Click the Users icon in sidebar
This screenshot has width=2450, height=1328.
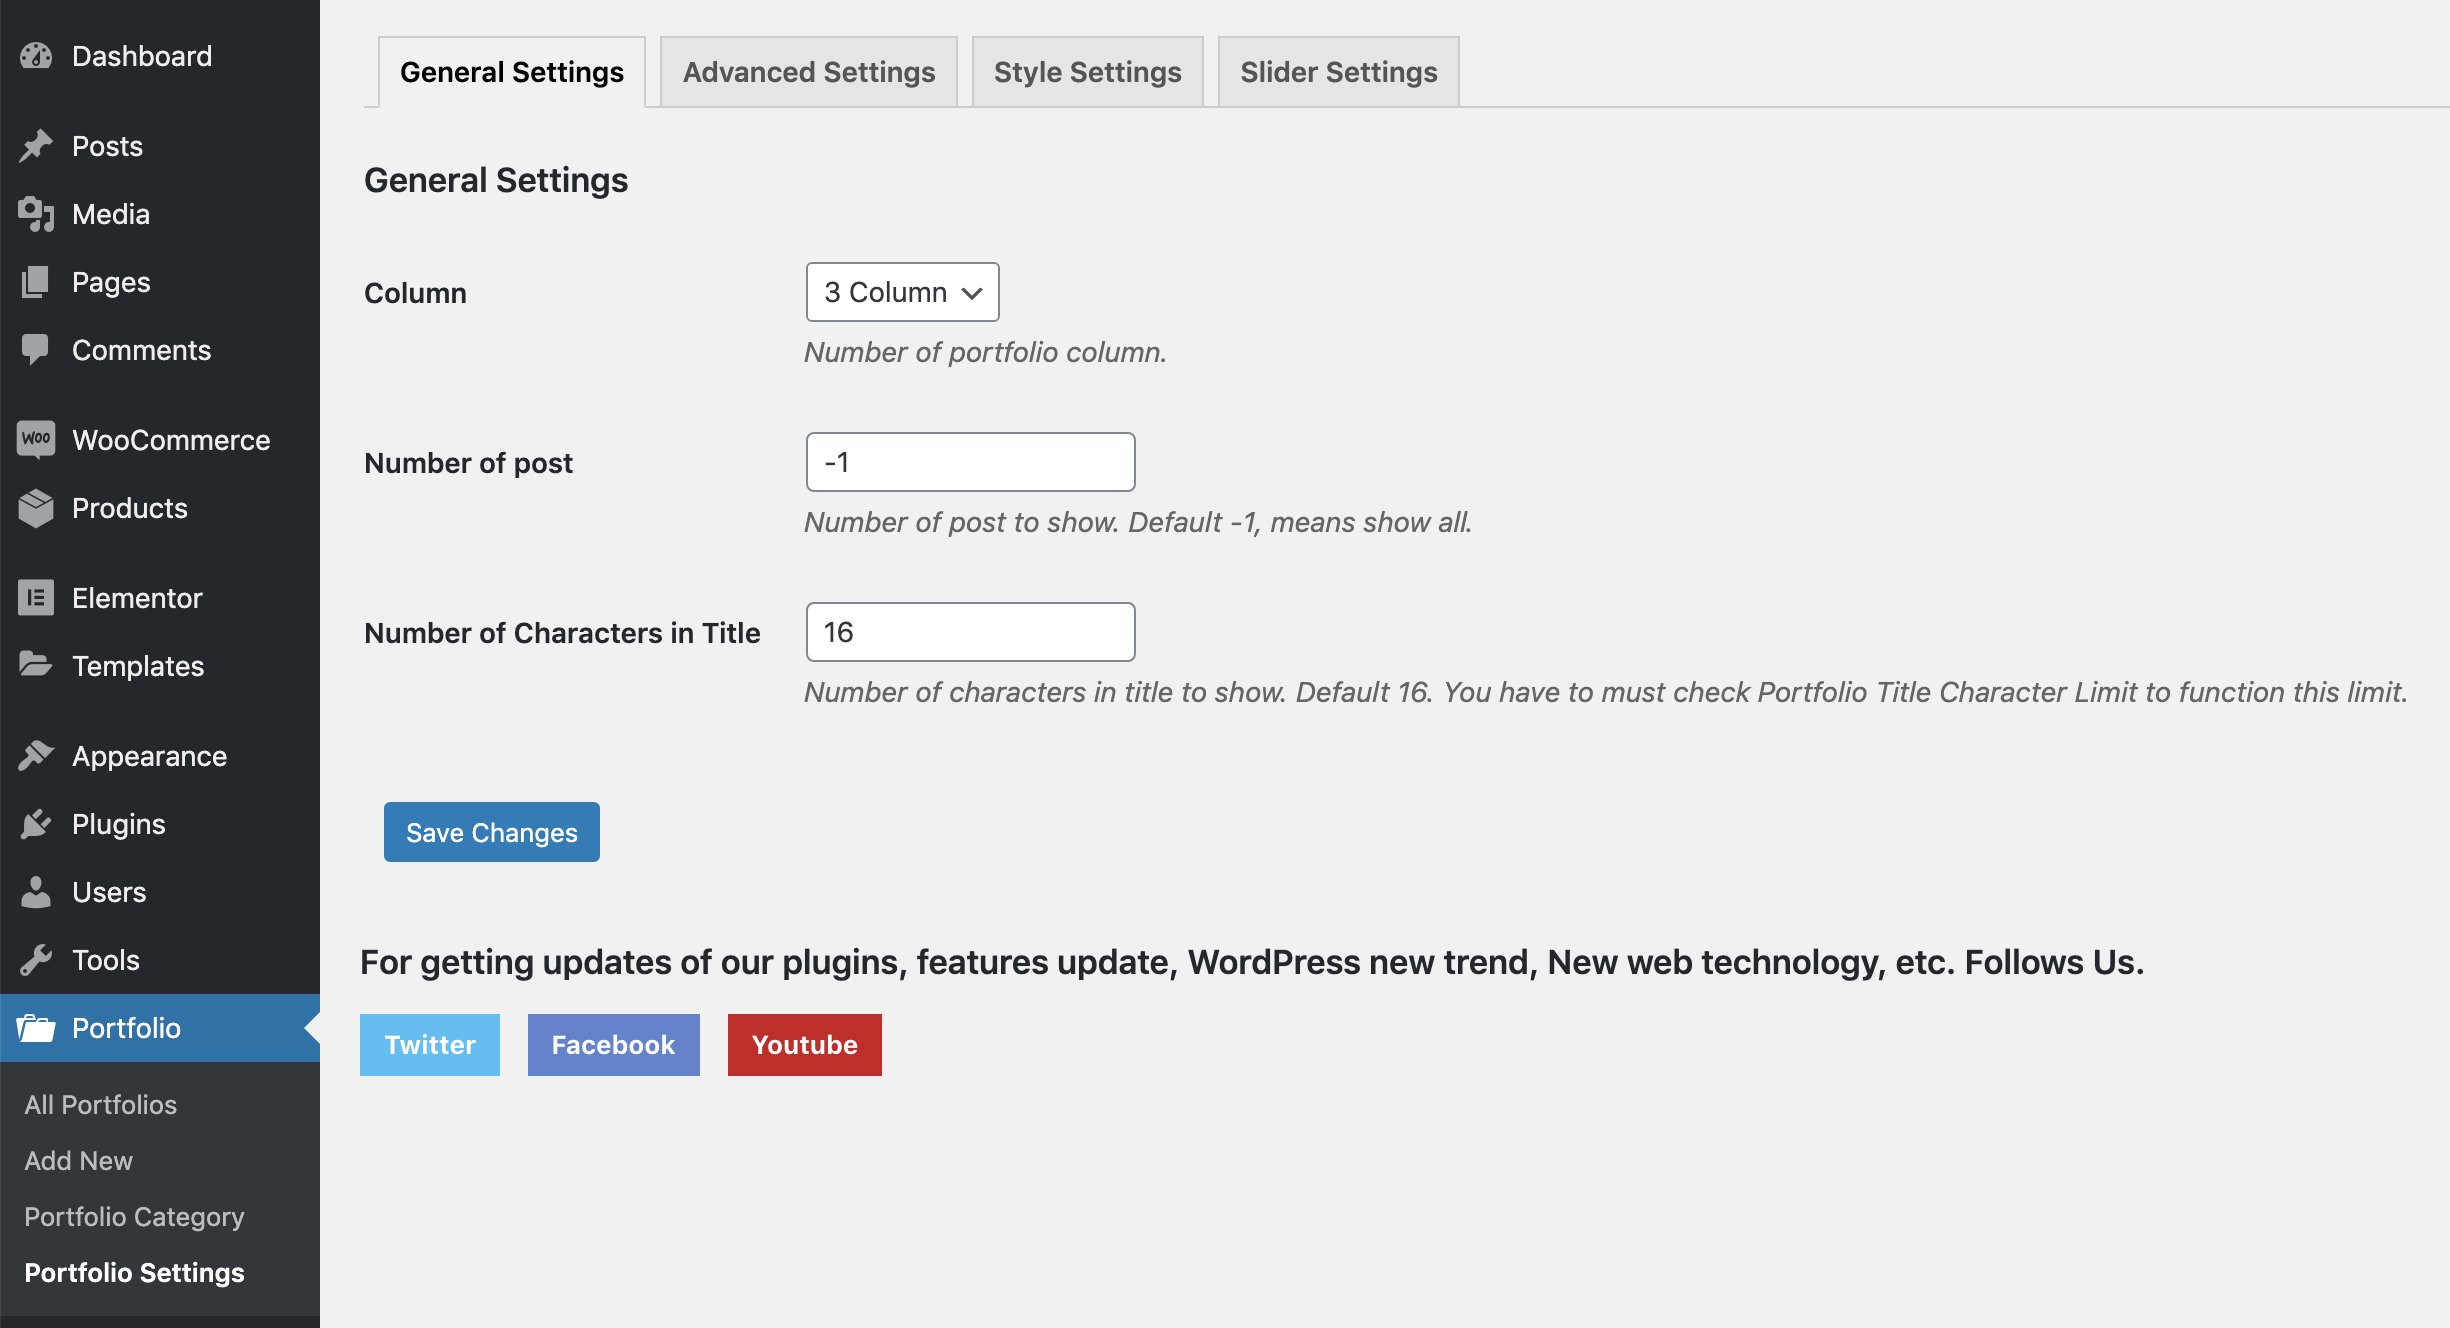(36, 890)
